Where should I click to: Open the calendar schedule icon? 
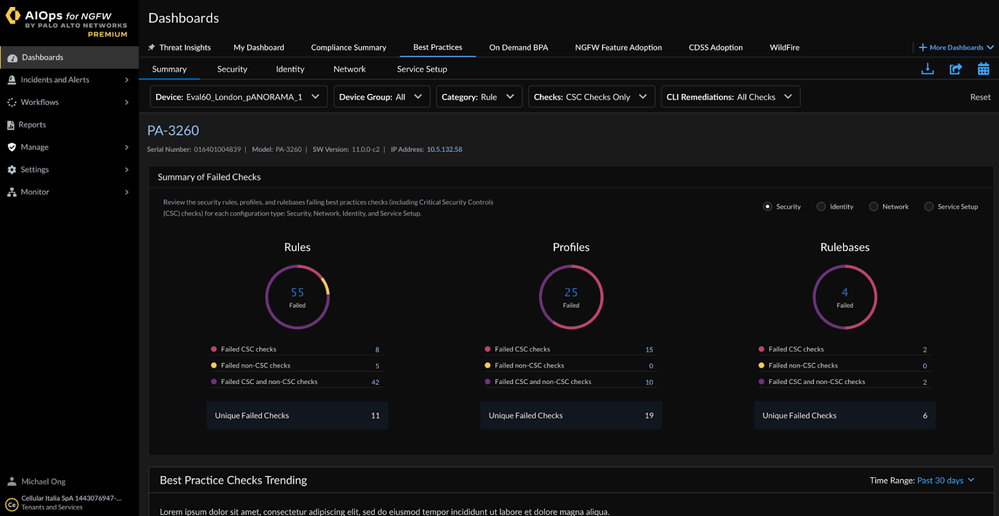pyautogui.click(x=983, y=69)
